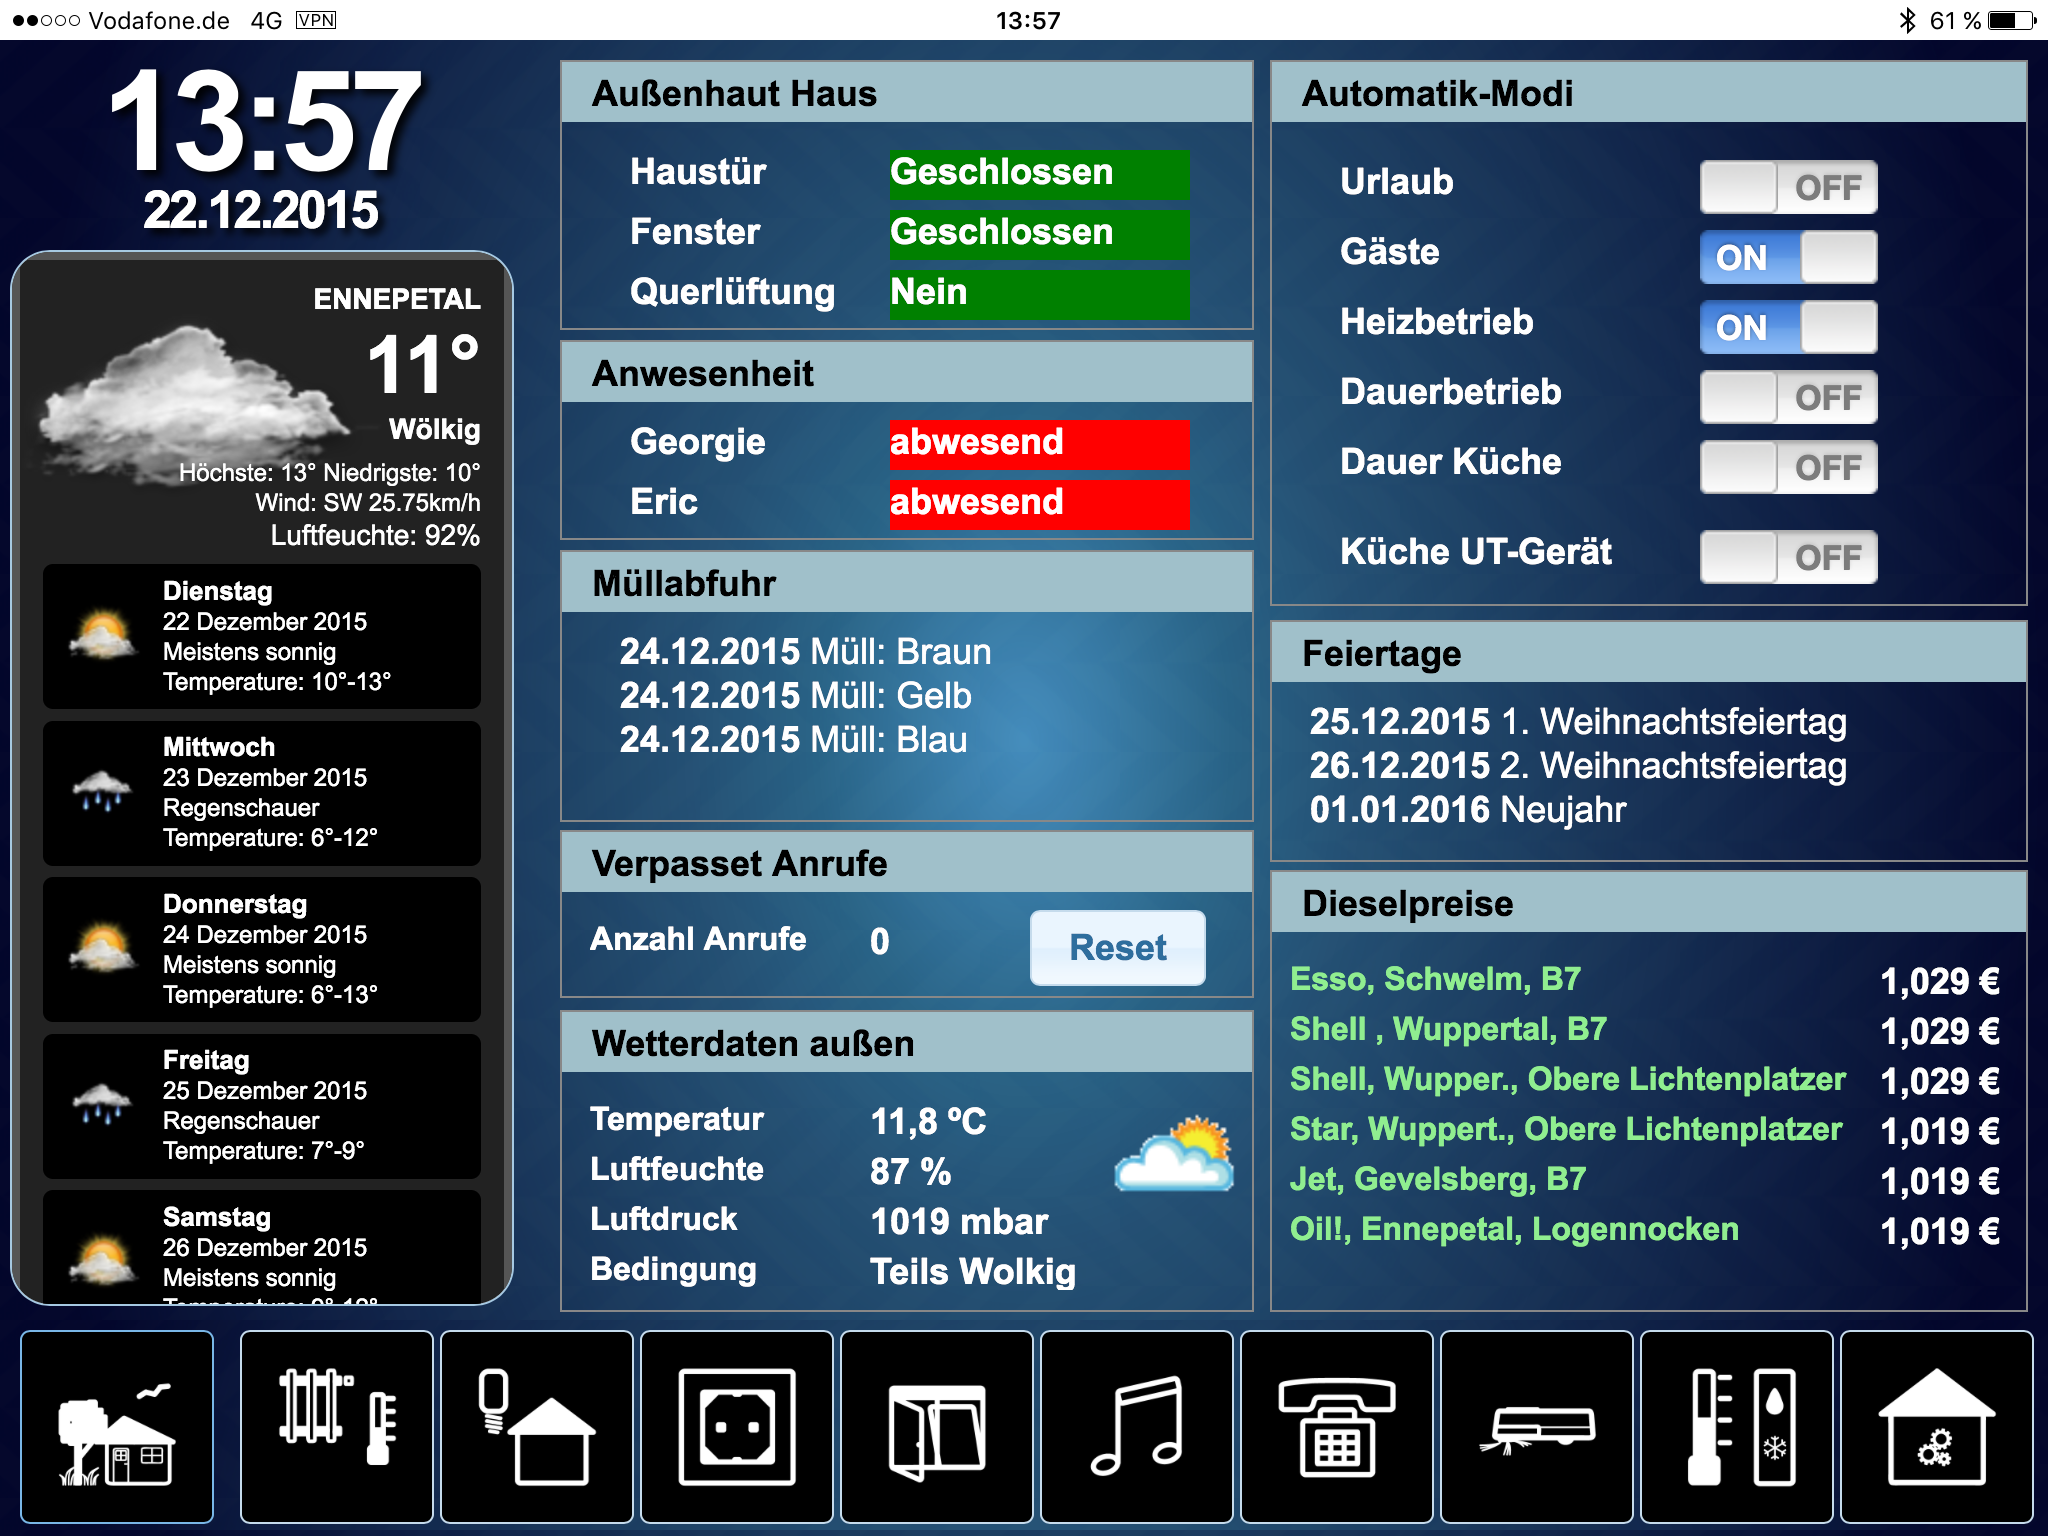Tap the Mittwoch 23 Dezember forecast card
This screenshot has width=2048, height=1536.
[262, 793]
